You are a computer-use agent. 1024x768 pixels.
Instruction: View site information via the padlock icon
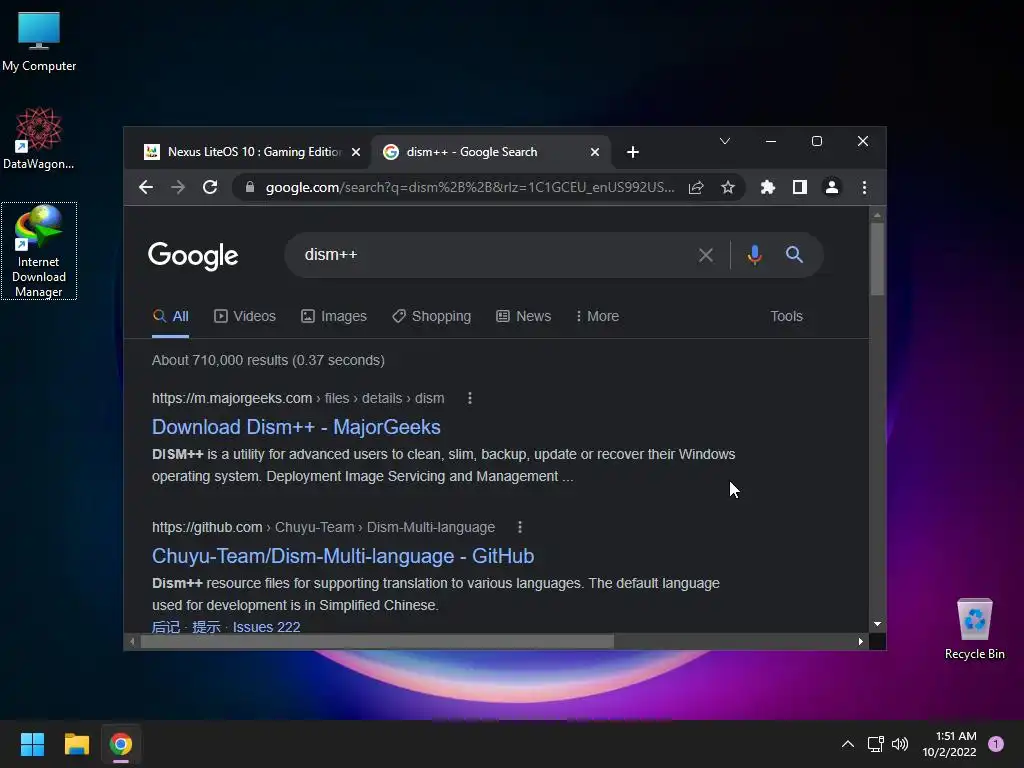249,187
